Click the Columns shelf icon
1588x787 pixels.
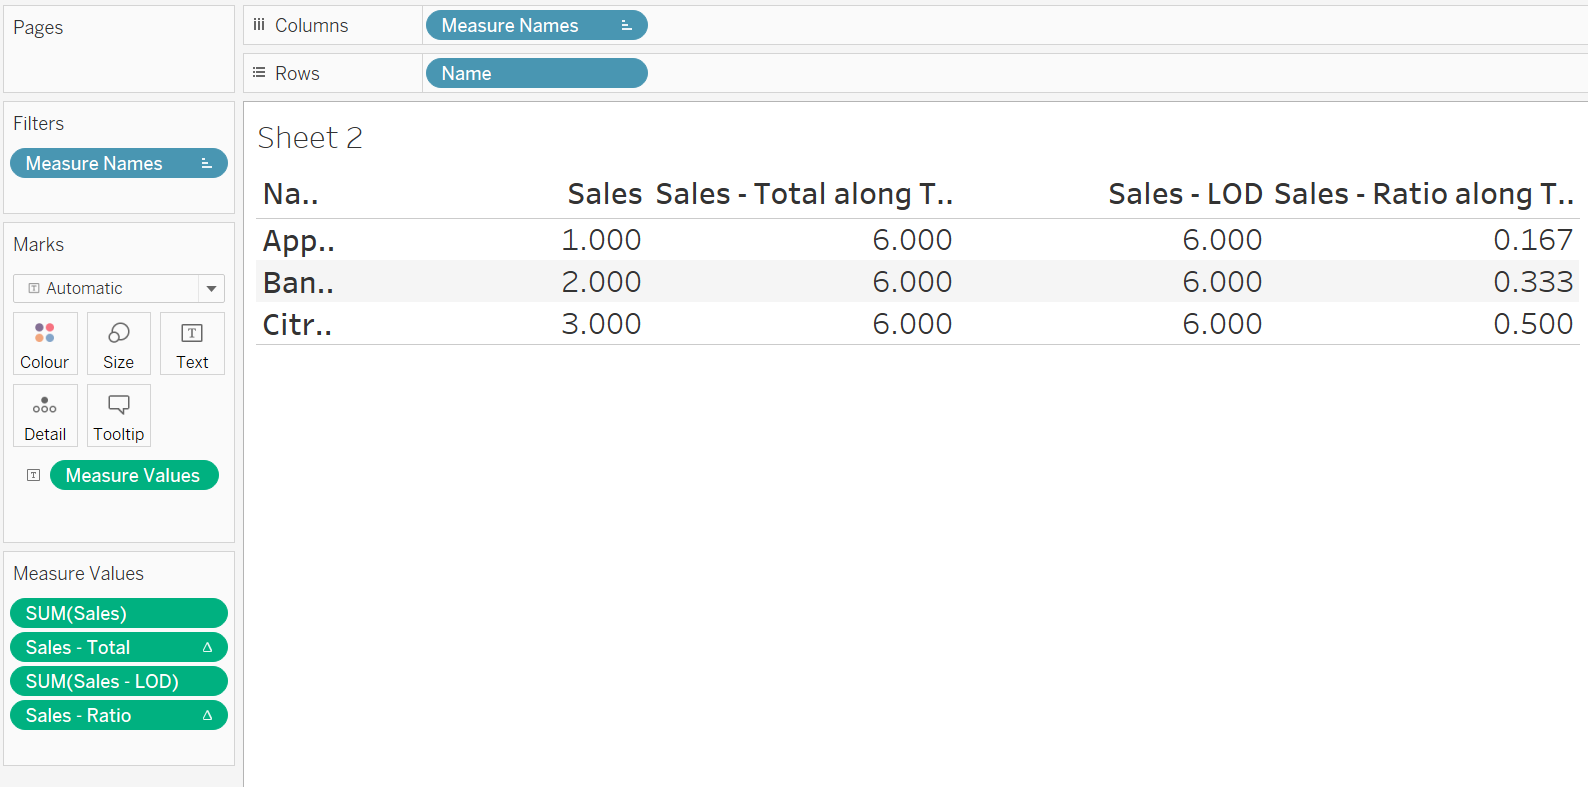click(x=259, y=25)
